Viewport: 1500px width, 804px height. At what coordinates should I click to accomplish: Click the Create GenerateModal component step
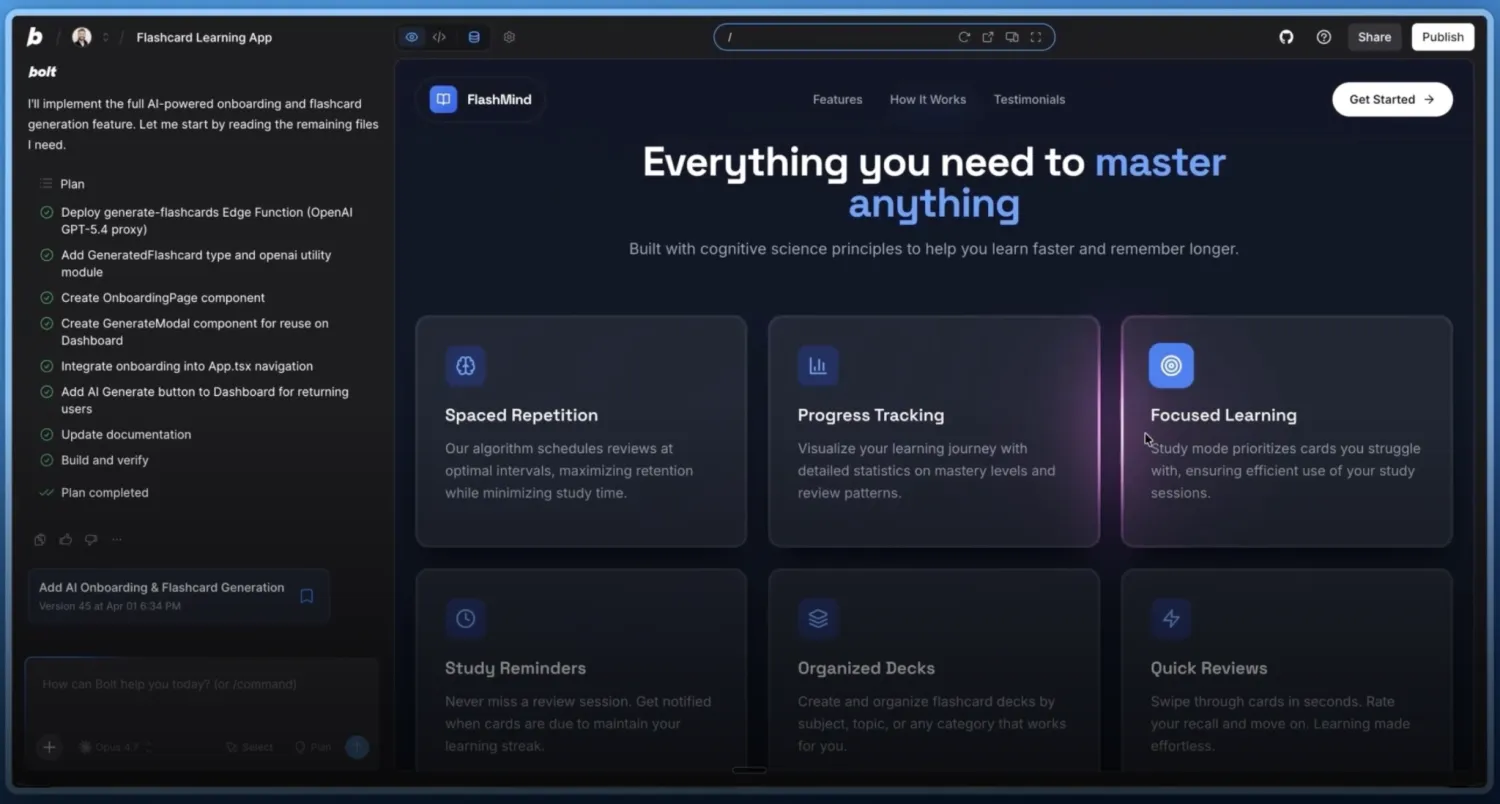[194, 332]
